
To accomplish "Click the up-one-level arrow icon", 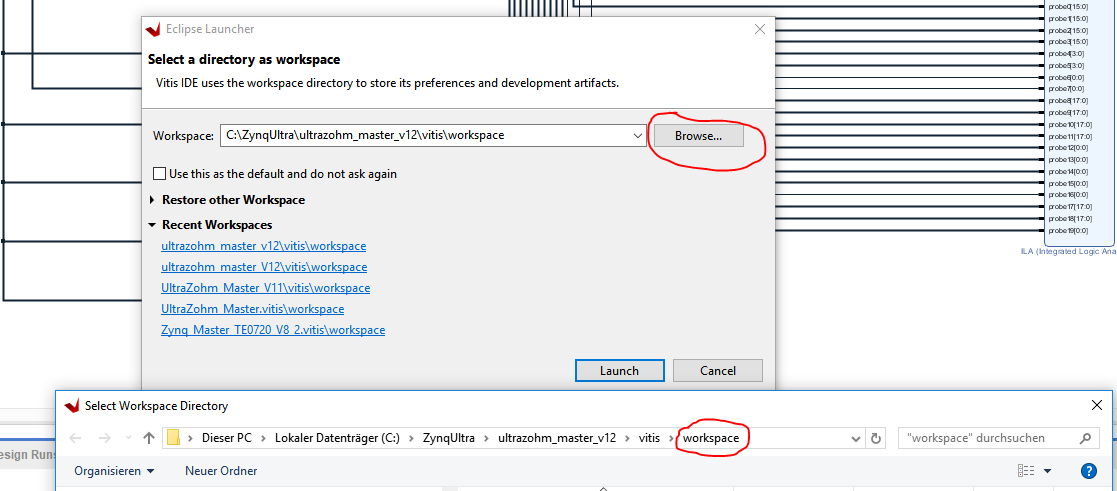I will tap(149, 438).
